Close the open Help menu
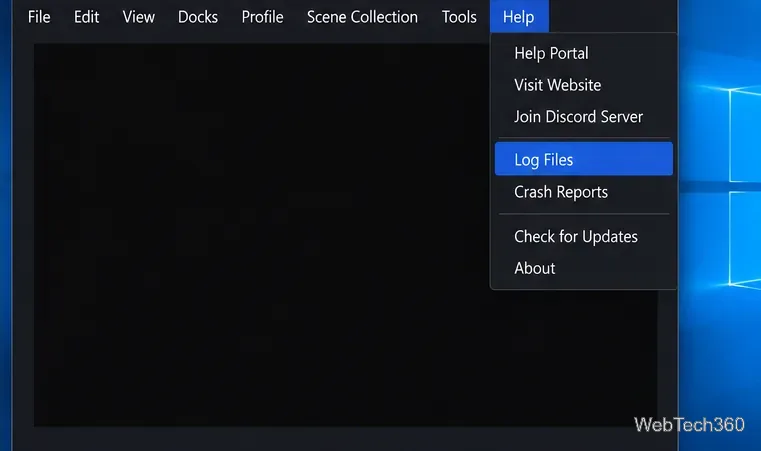The width and height of the screenshot is (761, 451). [x=519, y=17]
